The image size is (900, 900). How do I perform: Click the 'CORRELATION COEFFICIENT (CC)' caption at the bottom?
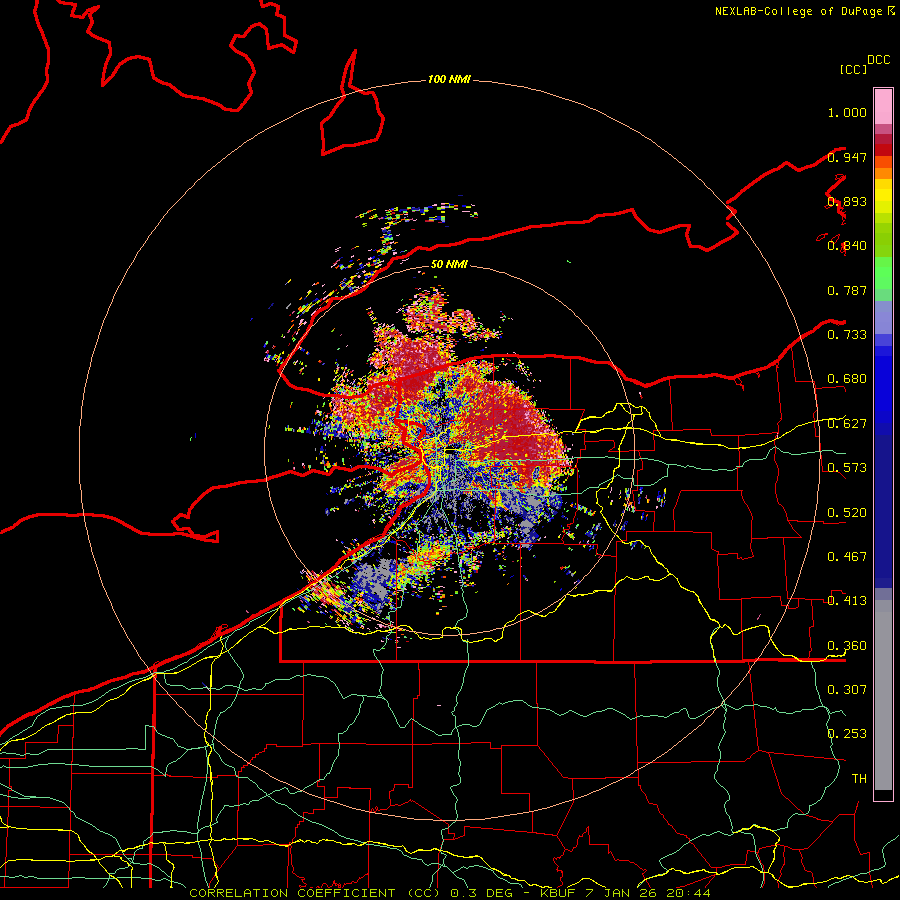pyautogui.click(x=315, y=893)
